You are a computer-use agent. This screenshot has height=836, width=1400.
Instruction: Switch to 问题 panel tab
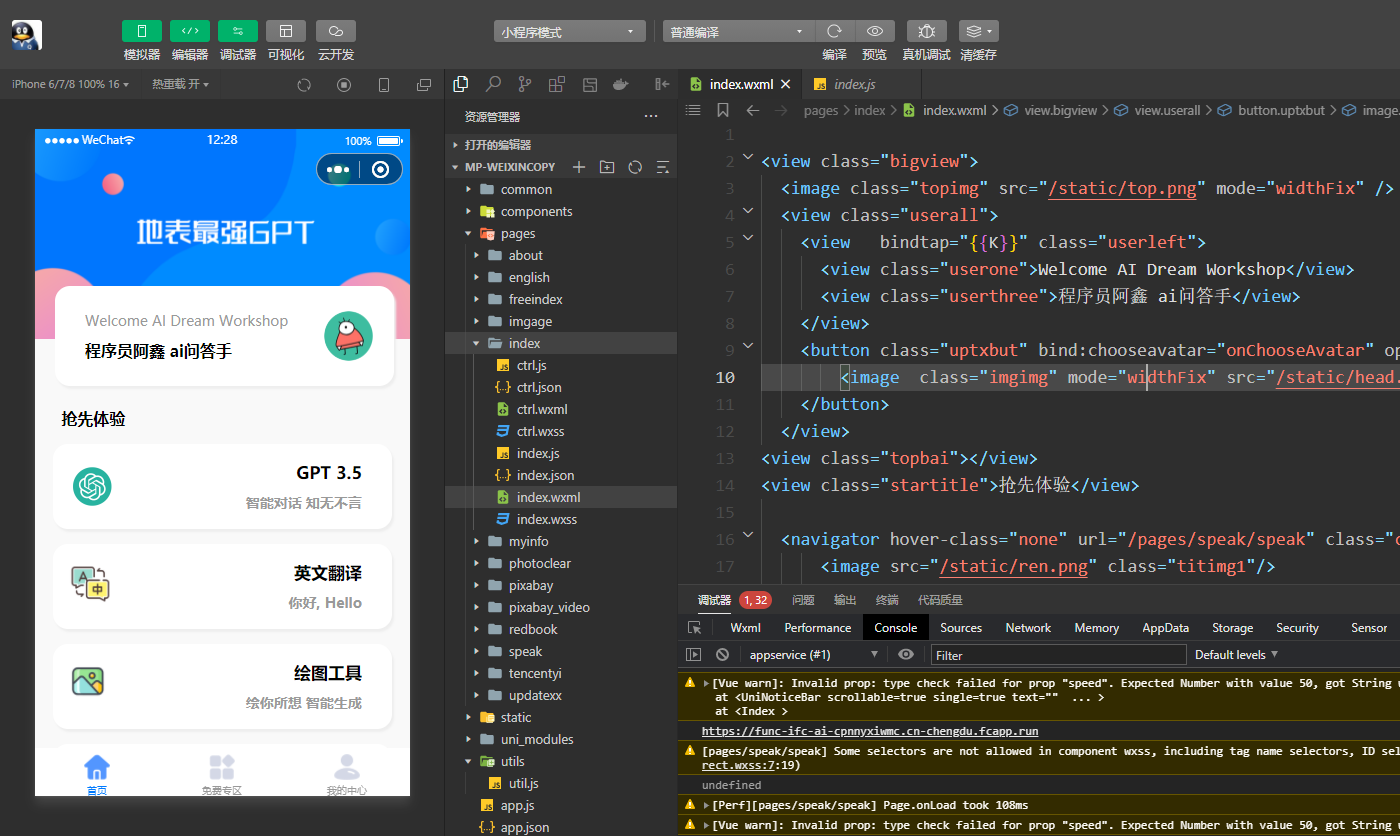tap(803, 600)
